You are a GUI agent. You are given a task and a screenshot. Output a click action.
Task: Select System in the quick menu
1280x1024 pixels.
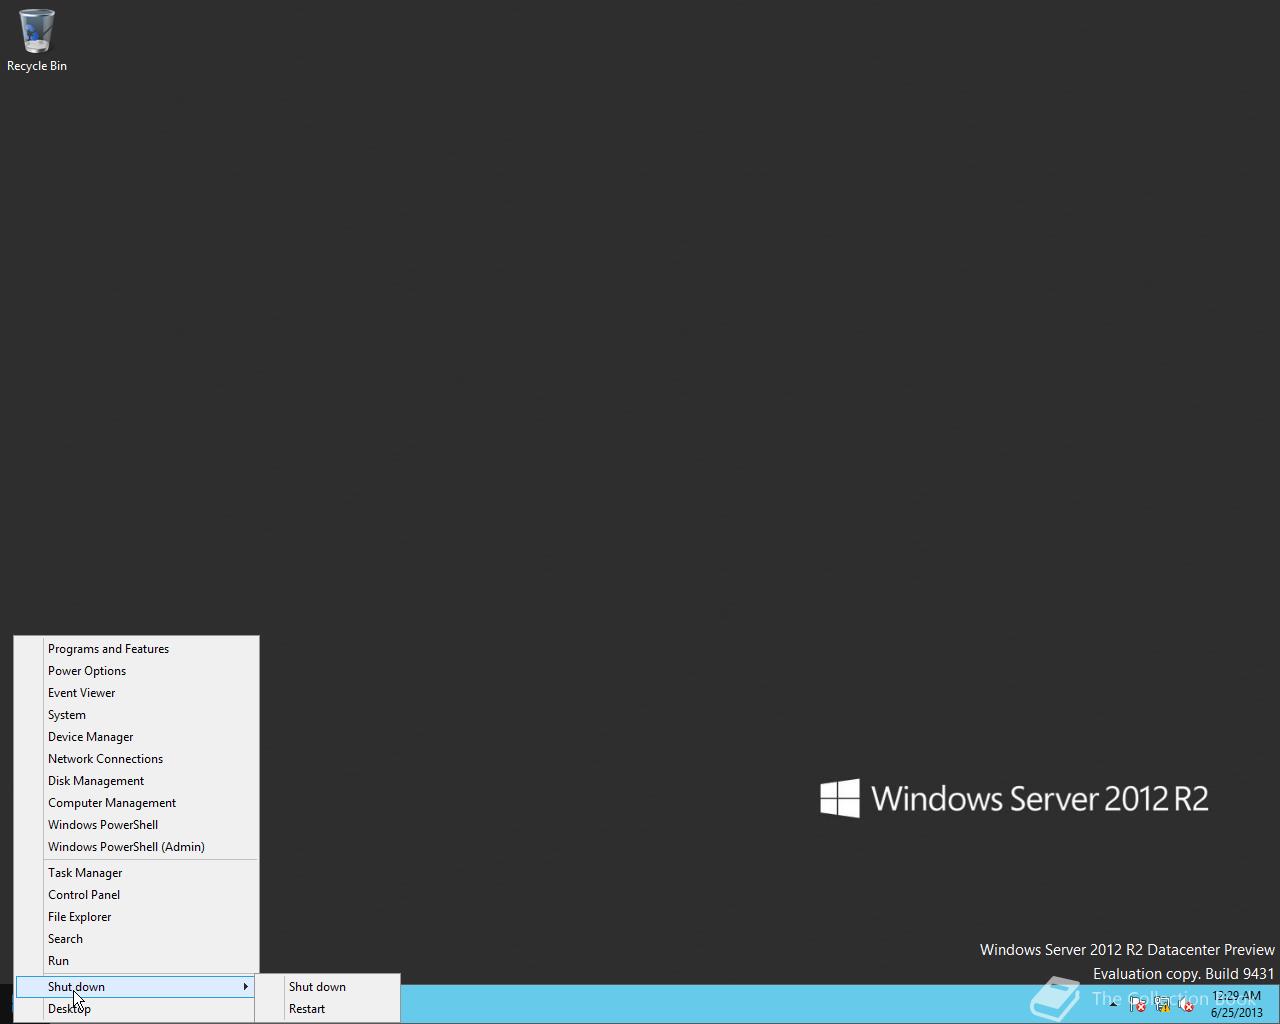click(137, 715)
